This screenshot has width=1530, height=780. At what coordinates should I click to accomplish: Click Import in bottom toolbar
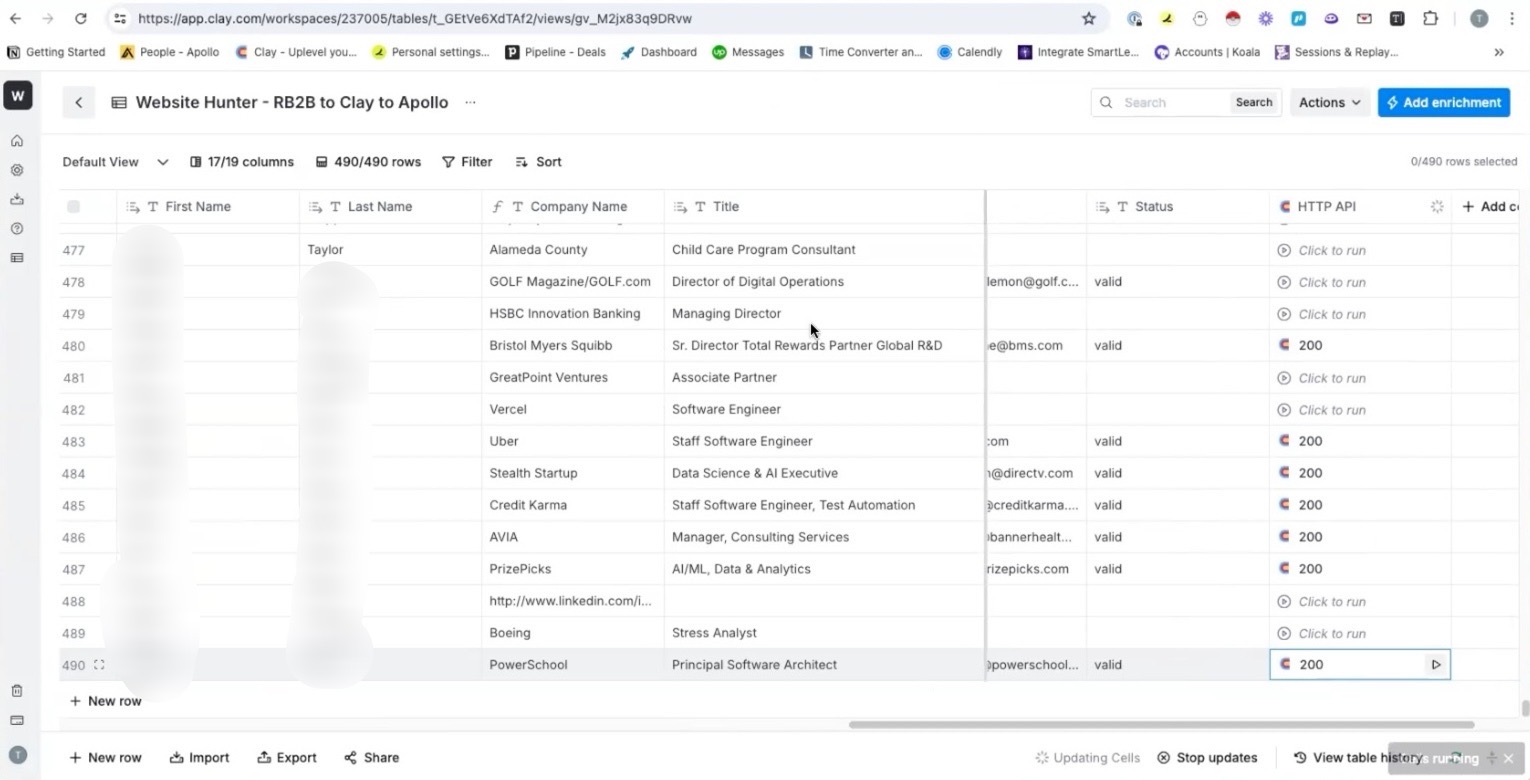(x=199, y=758)
